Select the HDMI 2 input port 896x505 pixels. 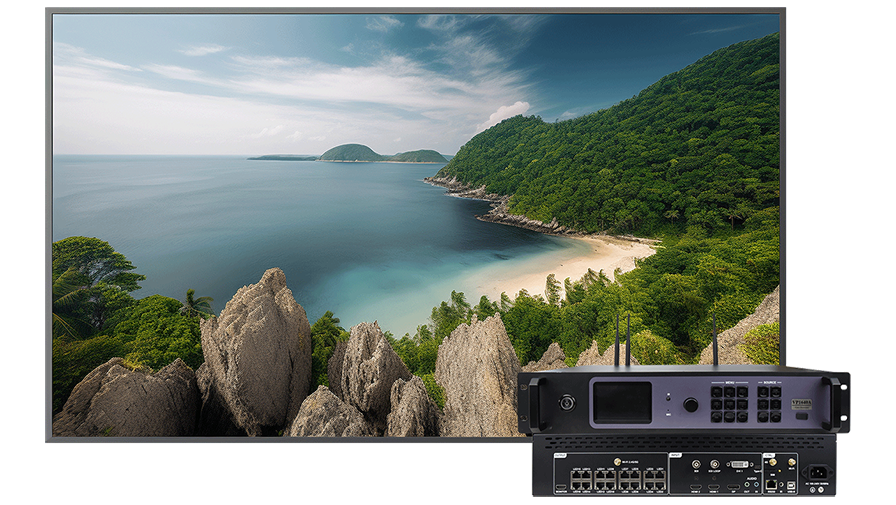click(x=695, y=487)
